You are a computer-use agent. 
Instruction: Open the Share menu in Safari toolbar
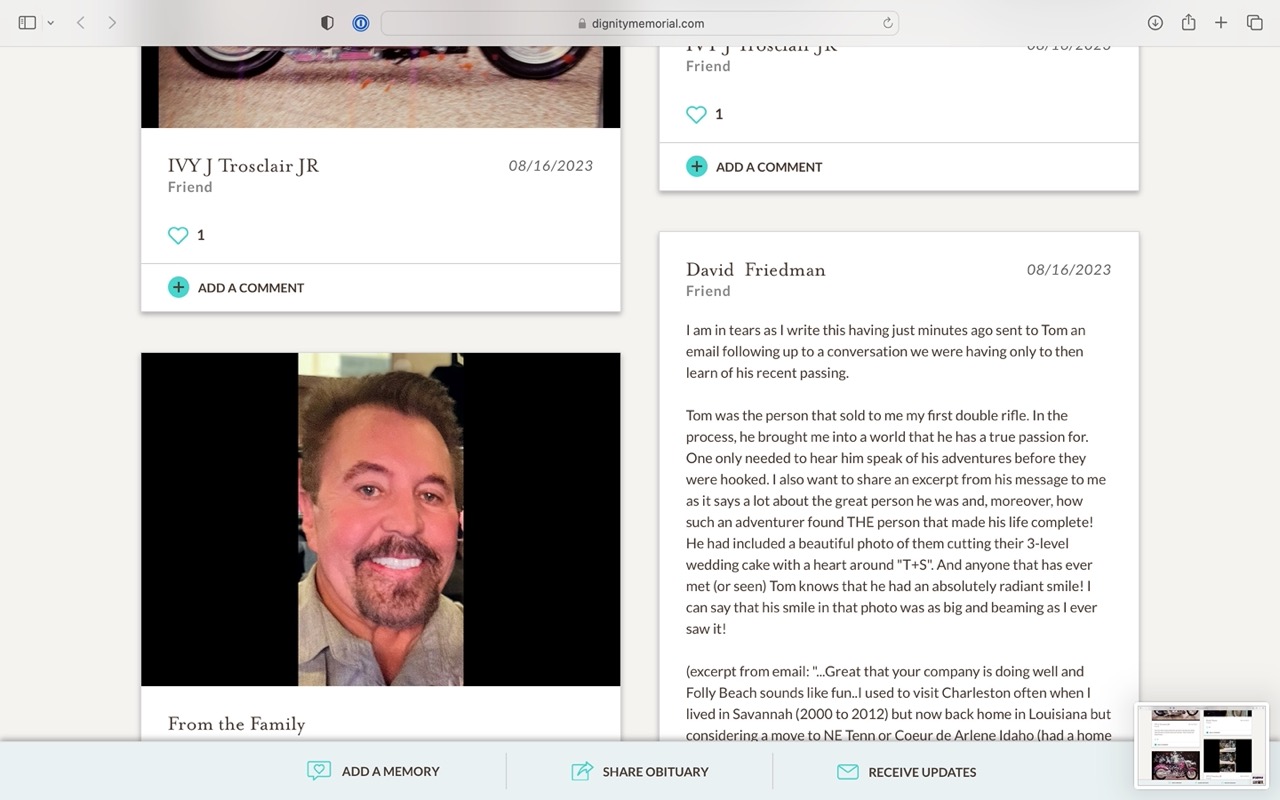click(1188, 22)
